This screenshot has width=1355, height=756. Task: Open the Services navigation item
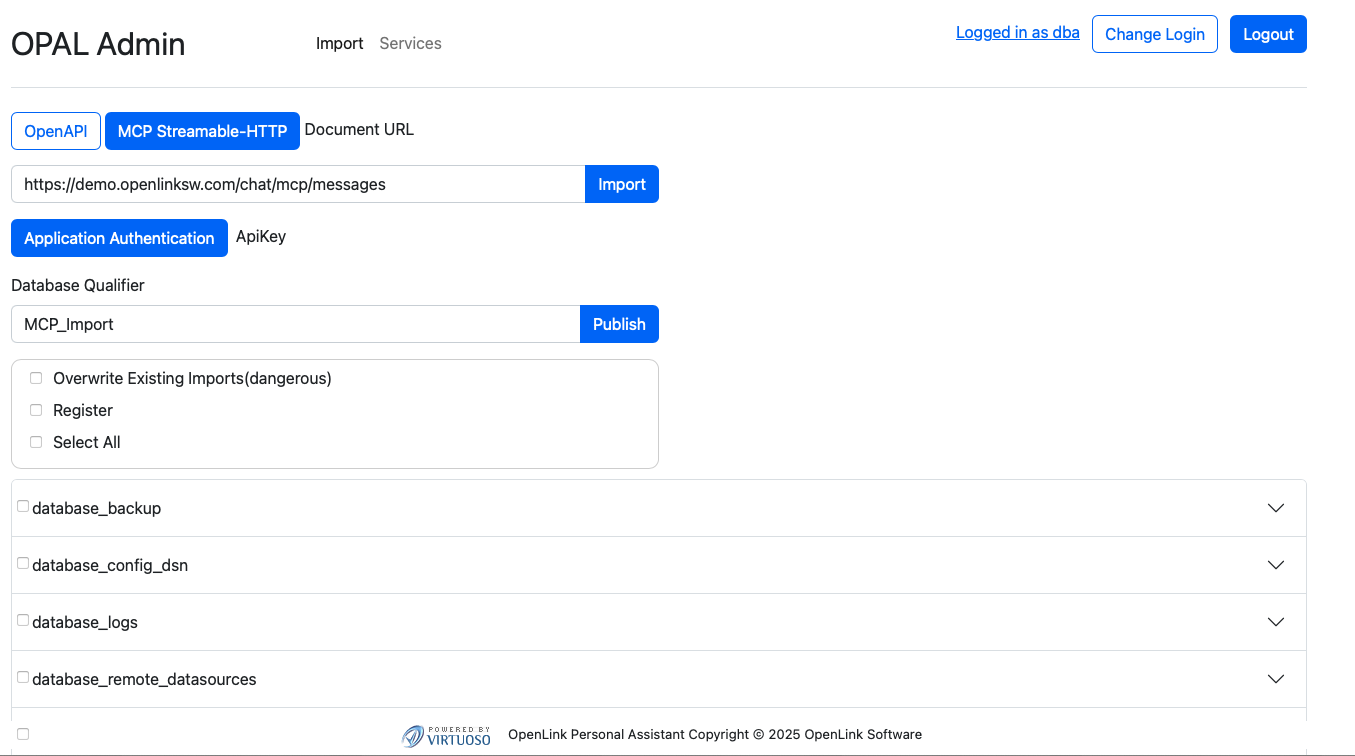coord(410,43)
